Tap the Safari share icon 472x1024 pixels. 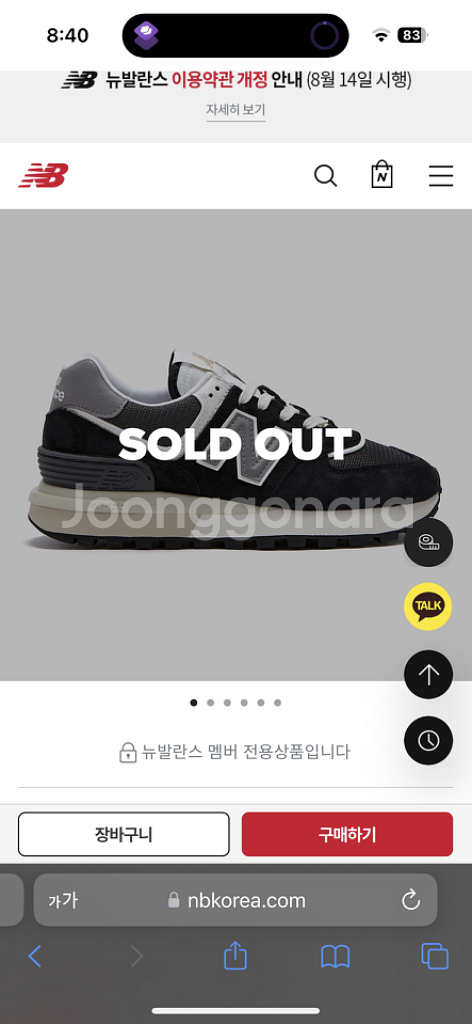pos(236,957)
